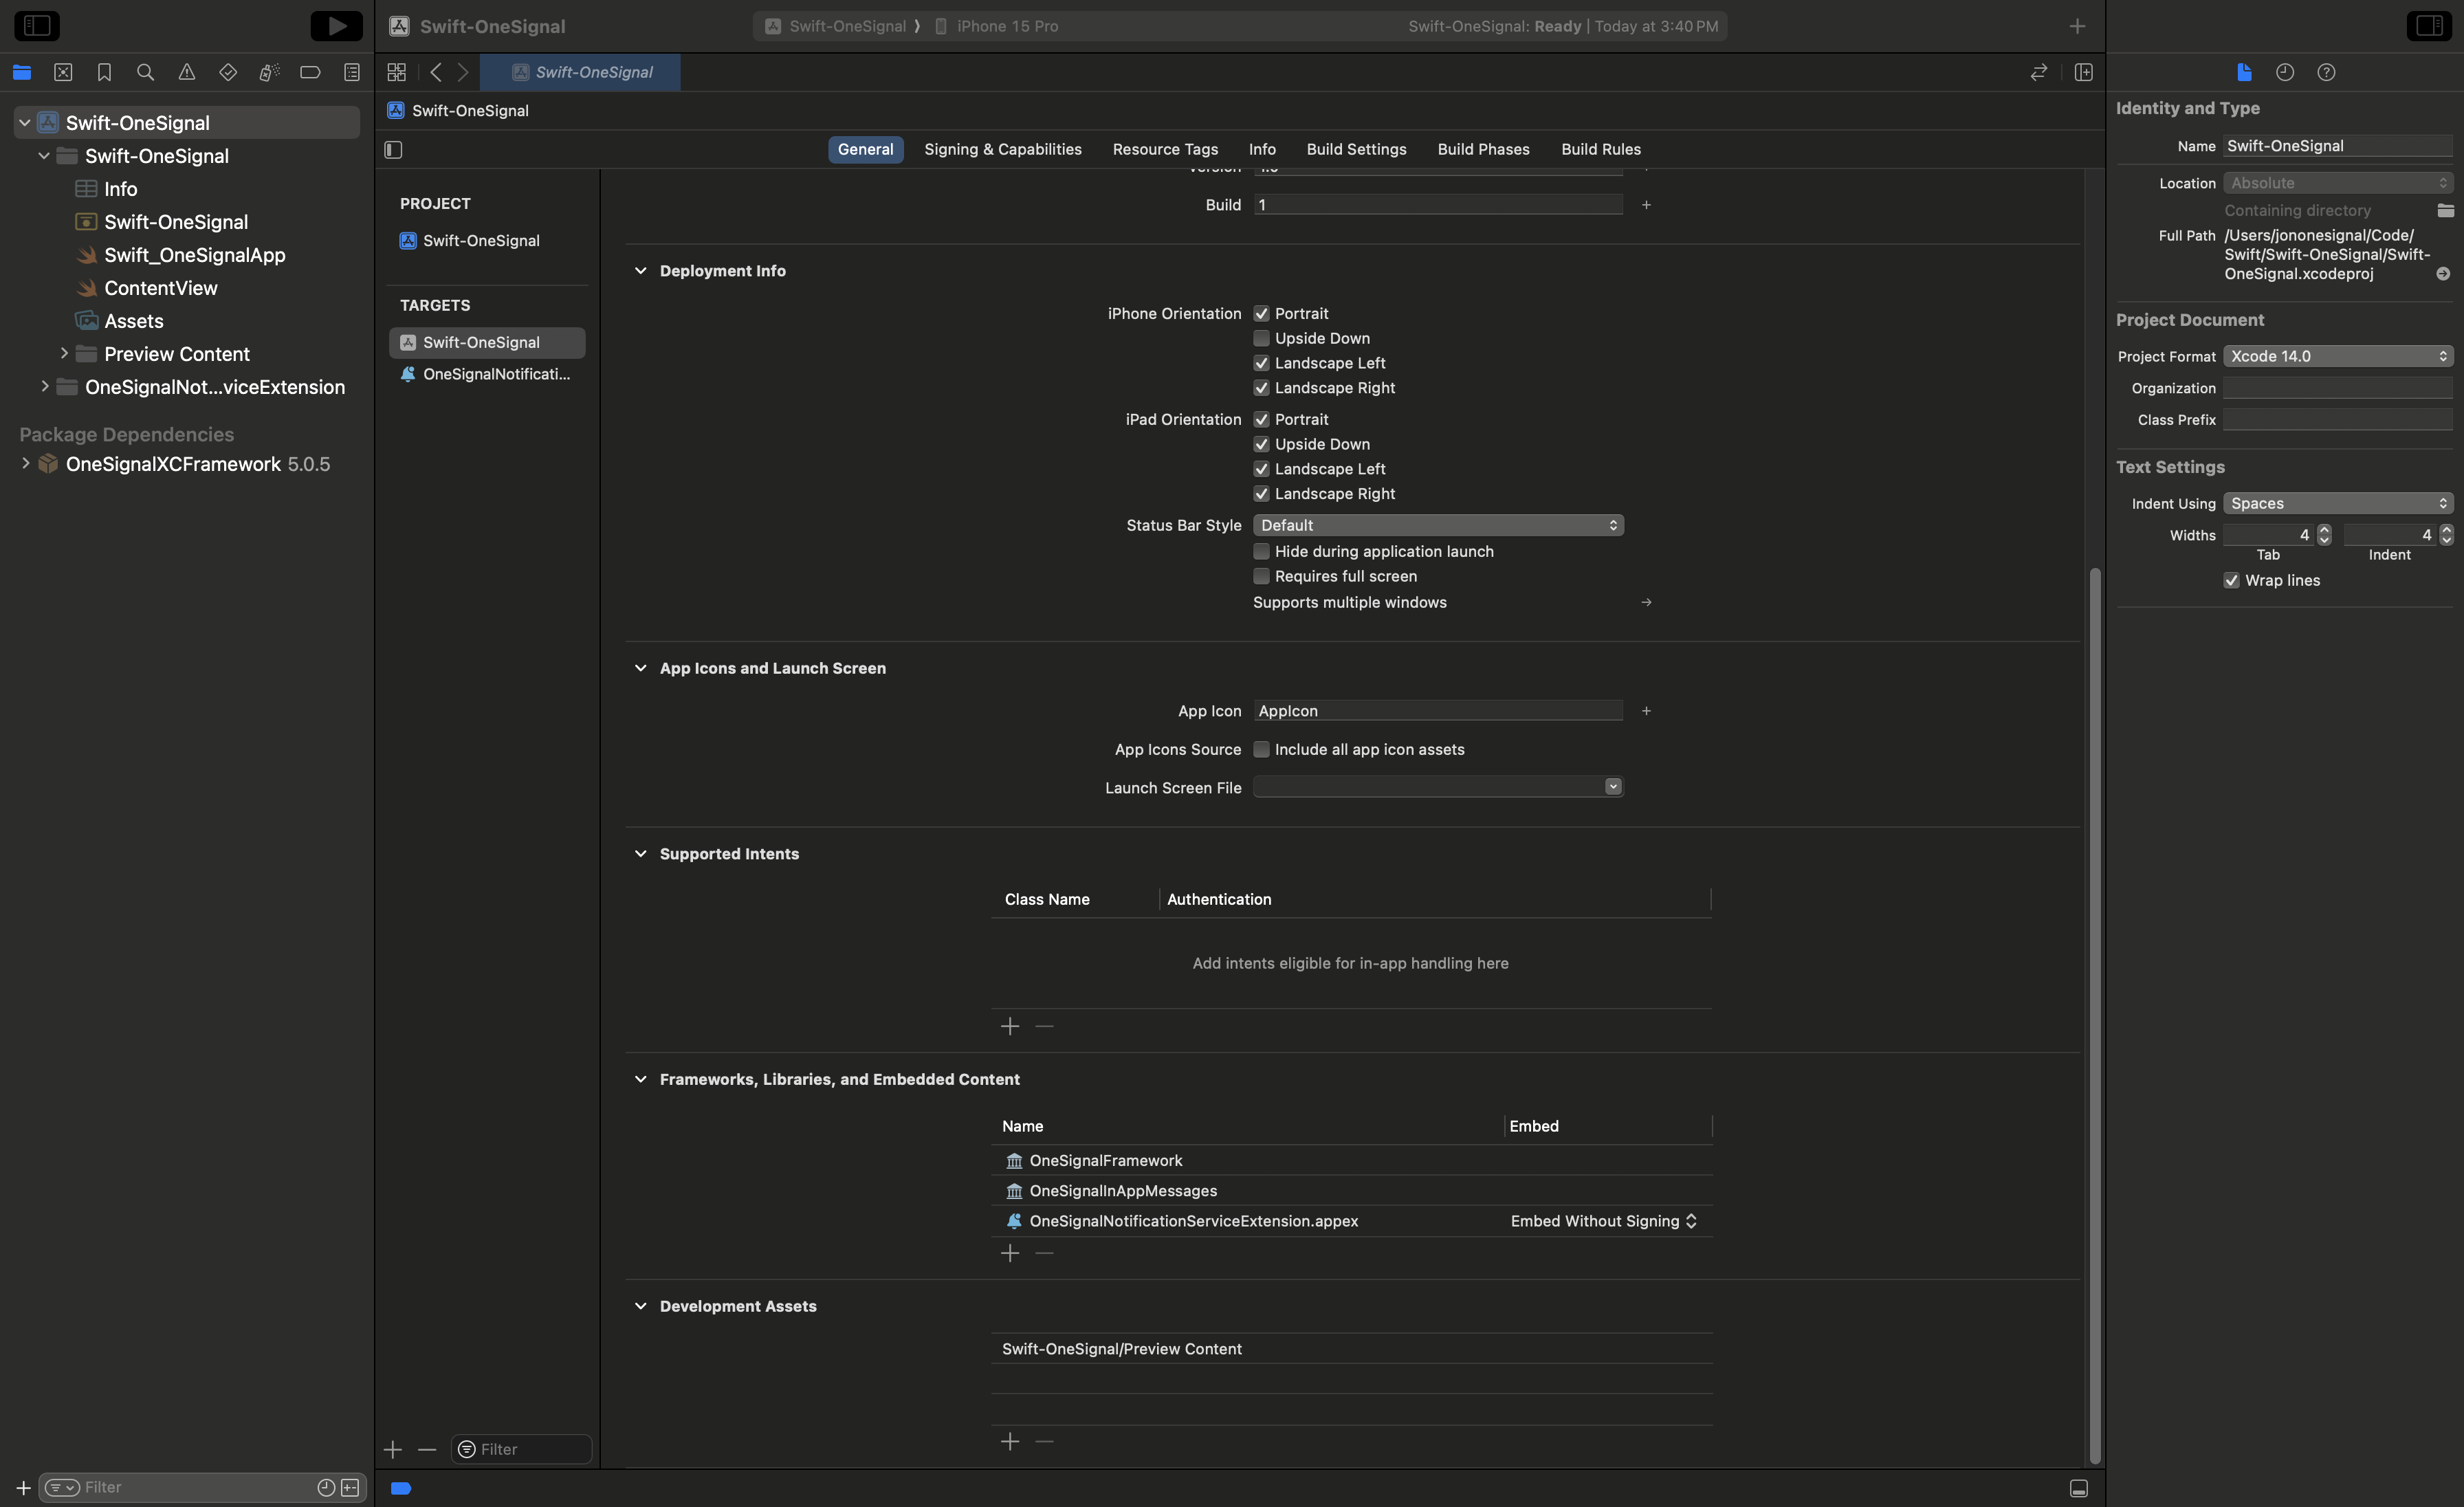Expand OneSignalXCFramework package
The width and height of the screenshot is (2464, 1507).
[x=25, y=464]
